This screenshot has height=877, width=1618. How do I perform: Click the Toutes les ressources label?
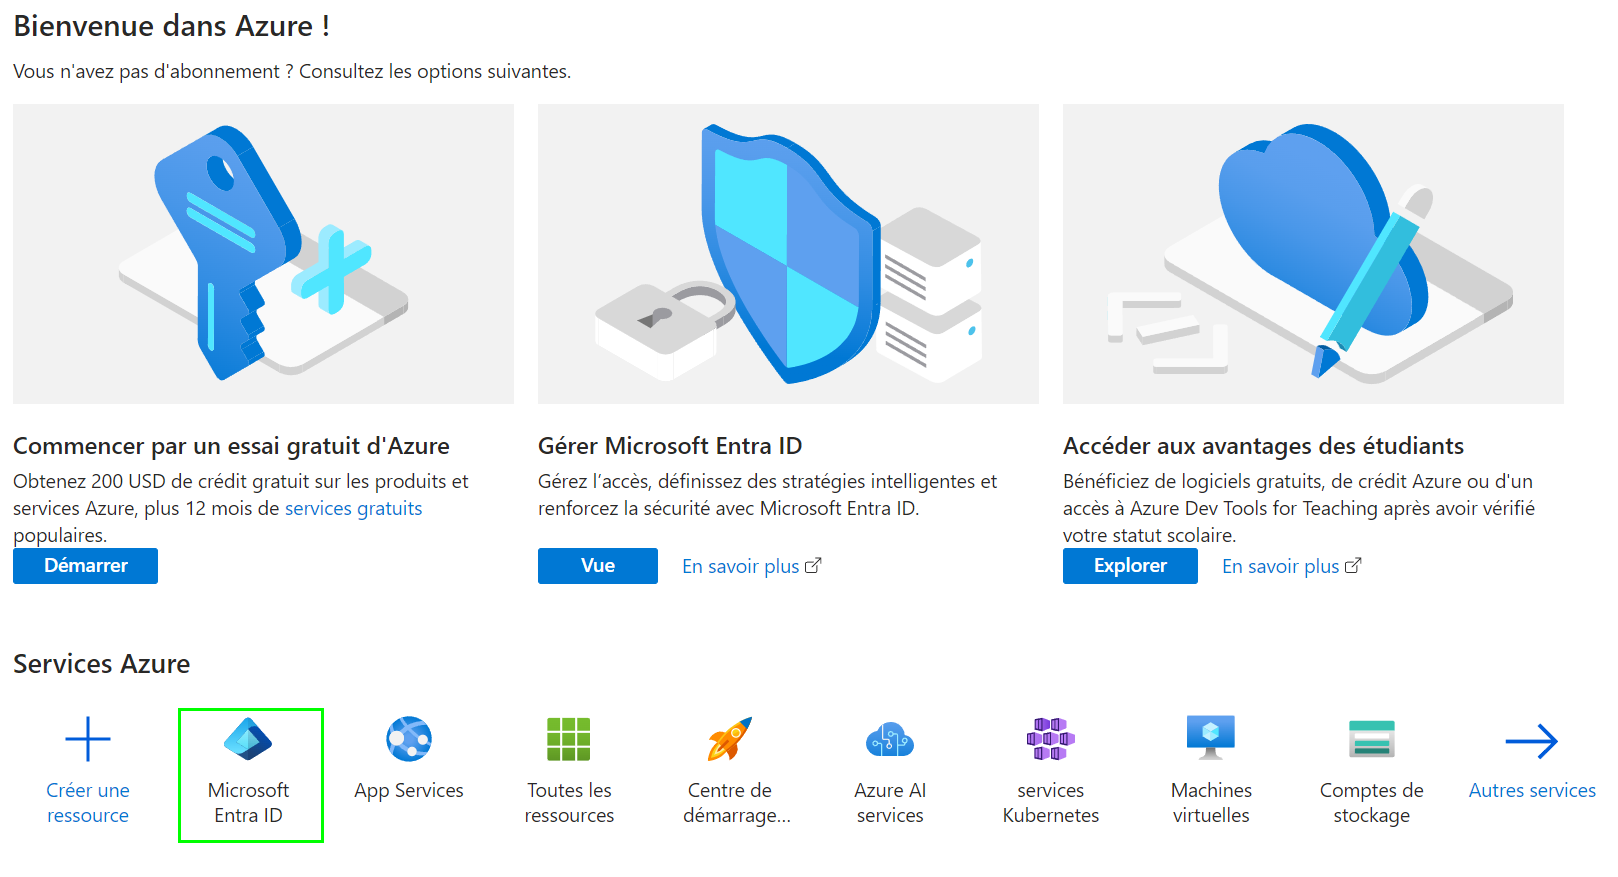pyautogui.click(x=569, y=803)
